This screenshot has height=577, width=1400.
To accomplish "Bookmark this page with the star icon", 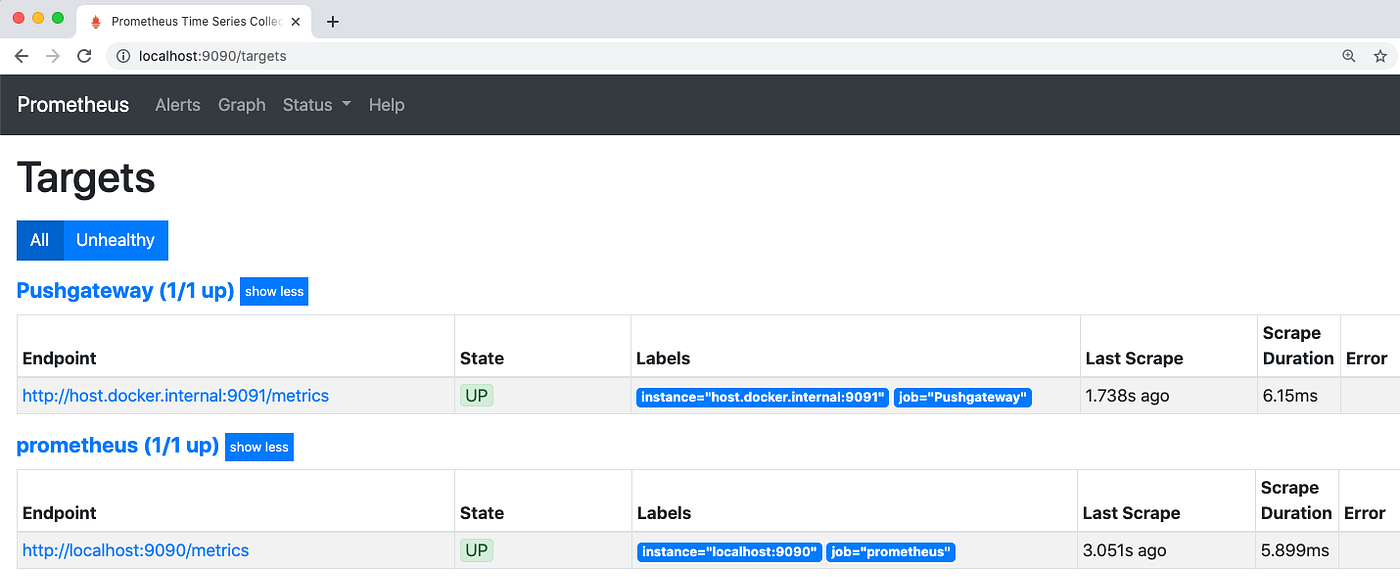I will [x=1380, y=56].
